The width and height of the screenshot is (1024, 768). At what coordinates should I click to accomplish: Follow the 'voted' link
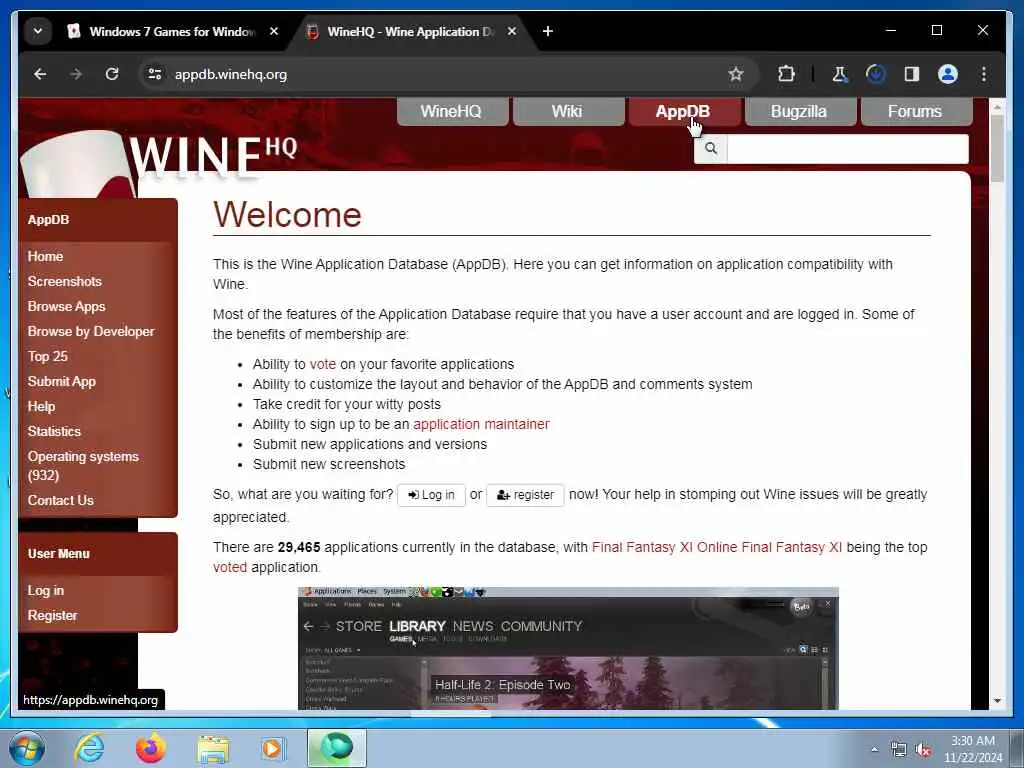click(230, 568)
